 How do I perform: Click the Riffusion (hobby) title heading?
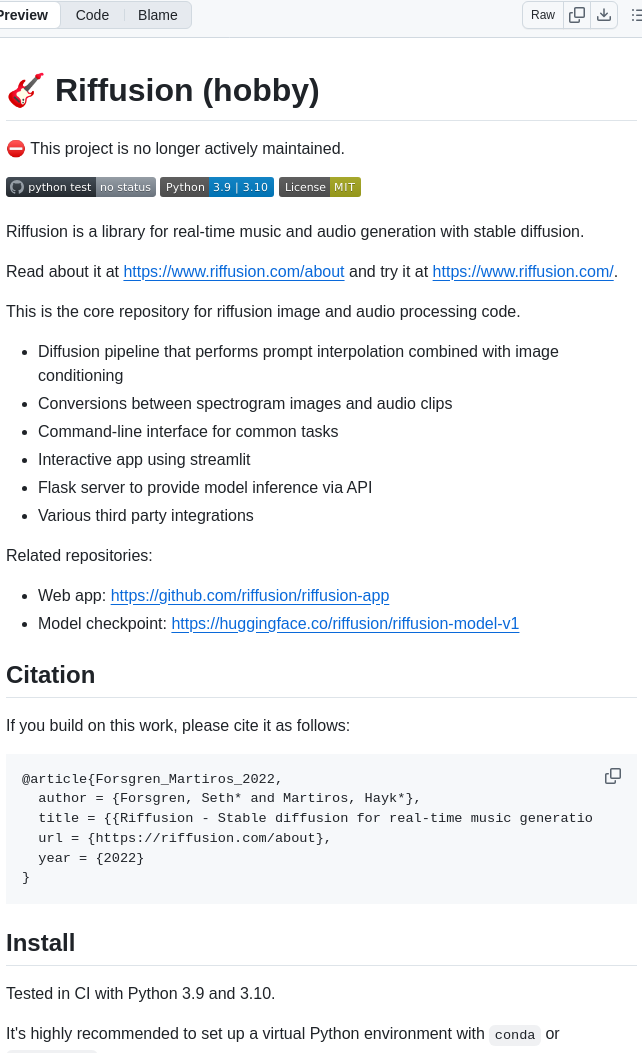point(187,90)
